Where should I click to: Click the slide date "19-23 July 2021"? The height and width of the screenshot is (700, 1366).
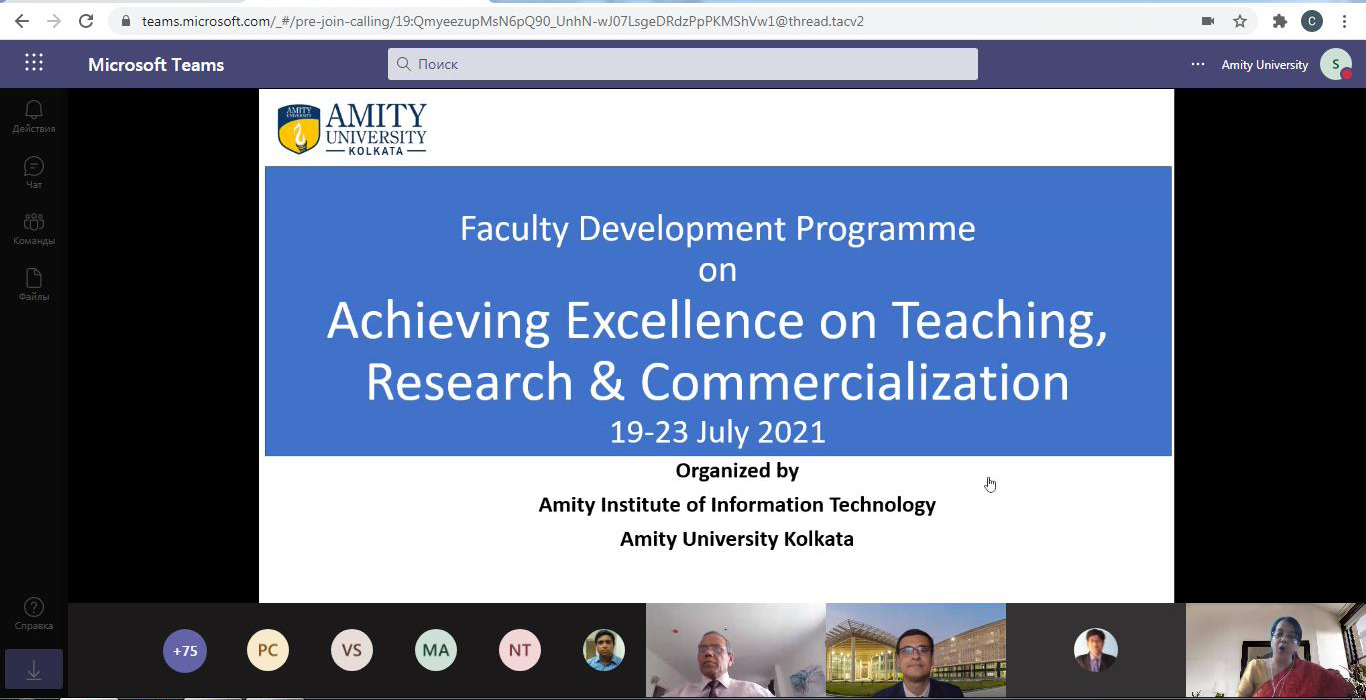point(718,432)
